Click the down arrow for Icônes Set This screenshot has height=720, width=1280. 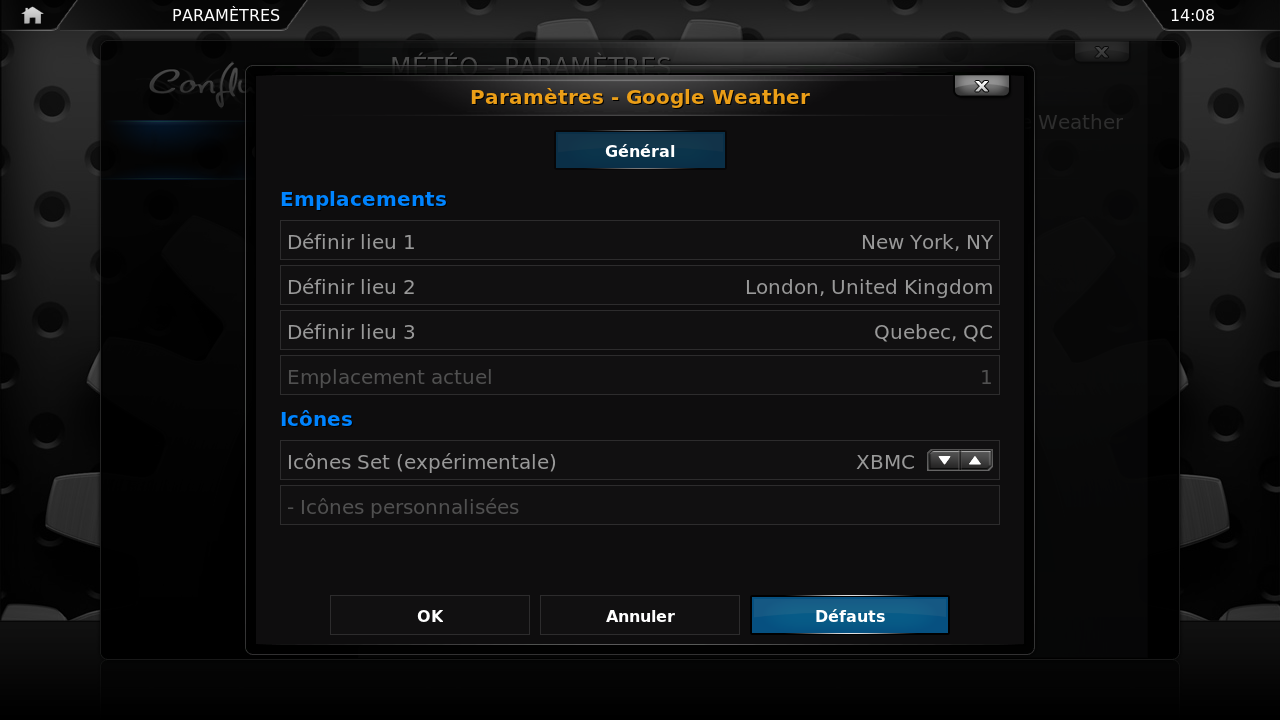944,460
